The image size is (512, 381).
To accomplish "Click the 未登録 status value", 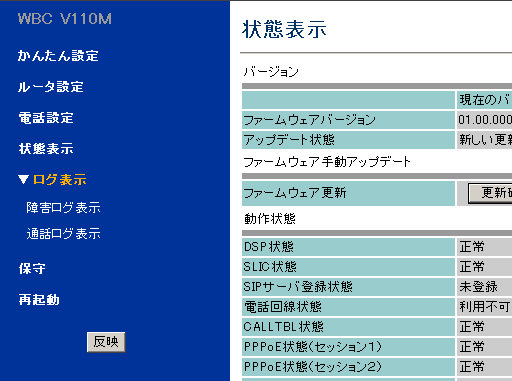I will pyautogui.click(x=478, y=287).
